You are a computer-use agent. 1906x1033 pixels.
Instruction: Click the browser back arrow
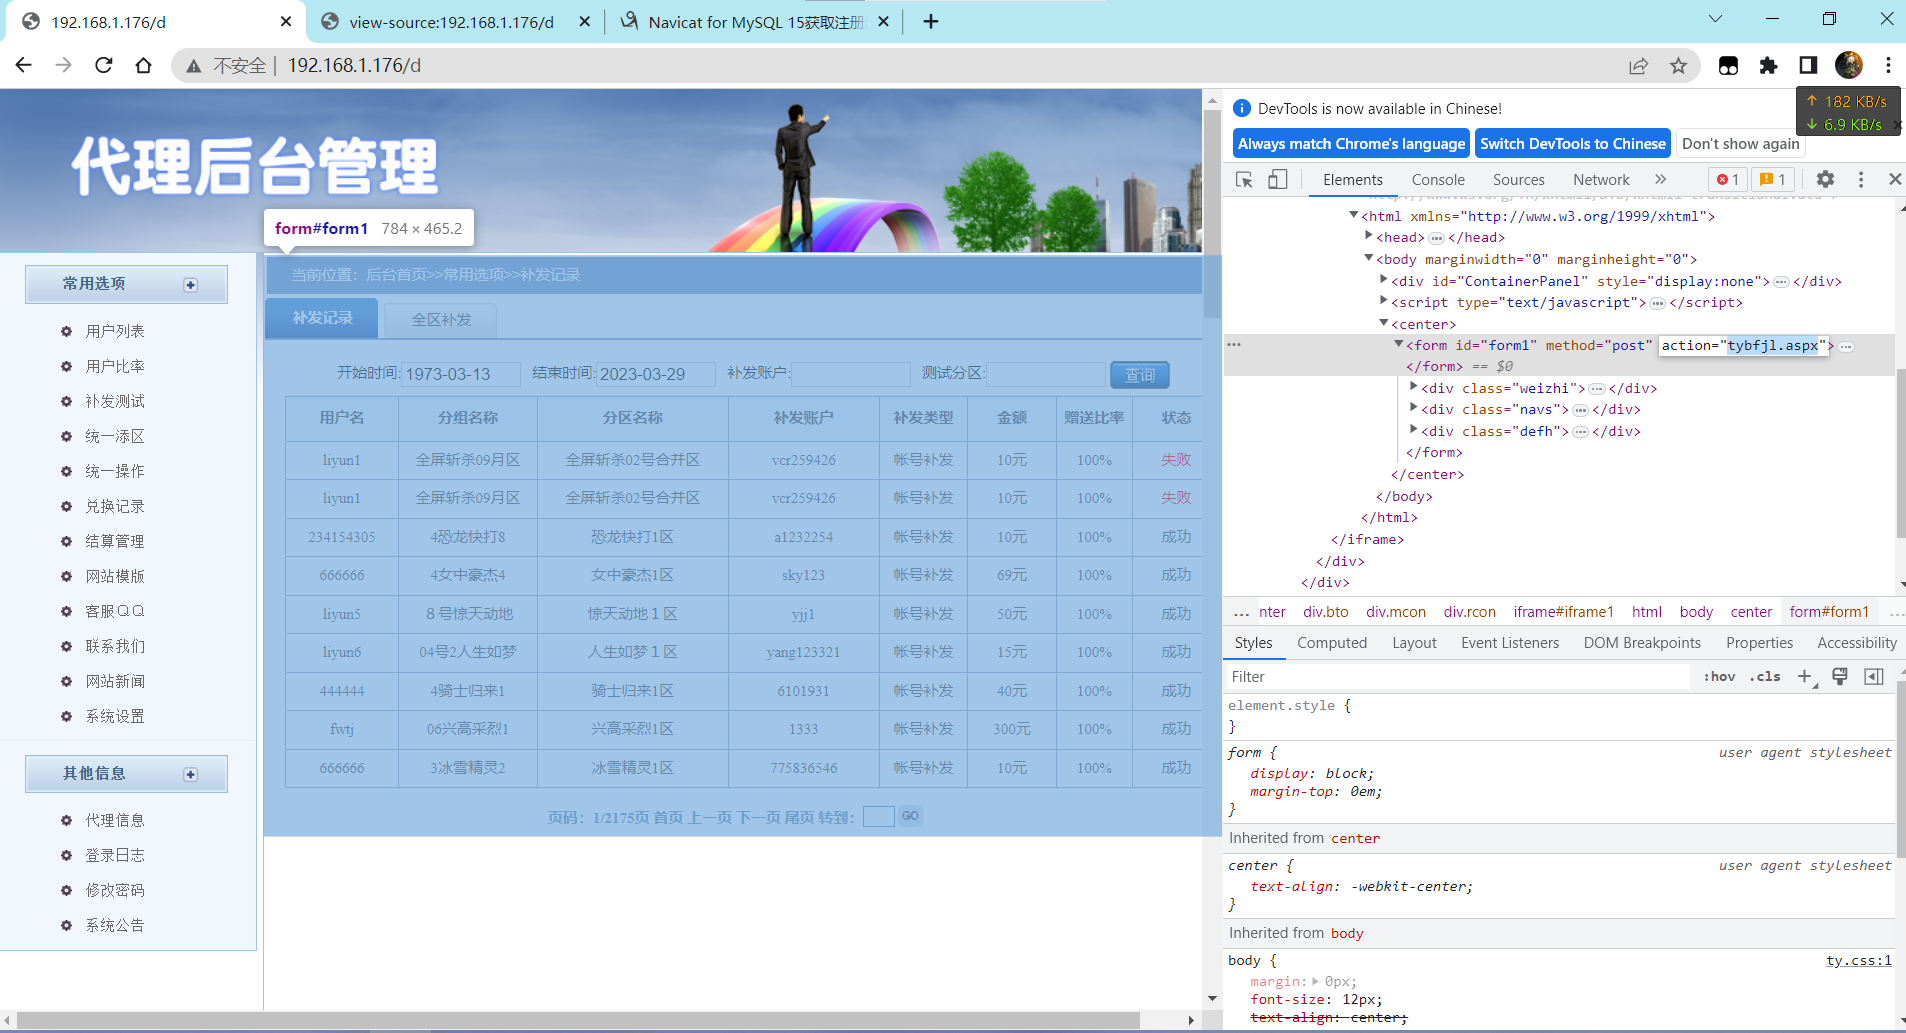click(x=24, y=65)
